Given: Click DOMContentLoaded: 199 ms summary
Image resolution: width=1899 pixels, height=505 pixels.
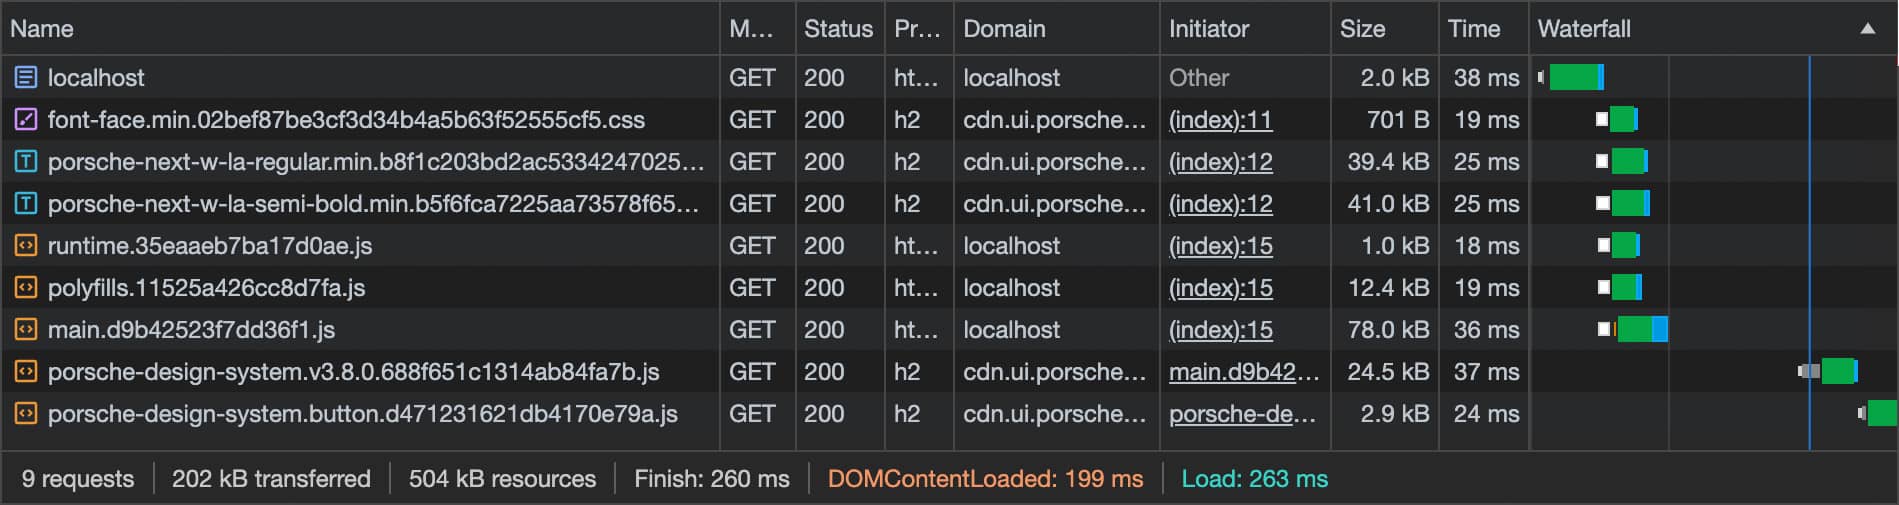Looking at the screenshot, I should point(985,479).
